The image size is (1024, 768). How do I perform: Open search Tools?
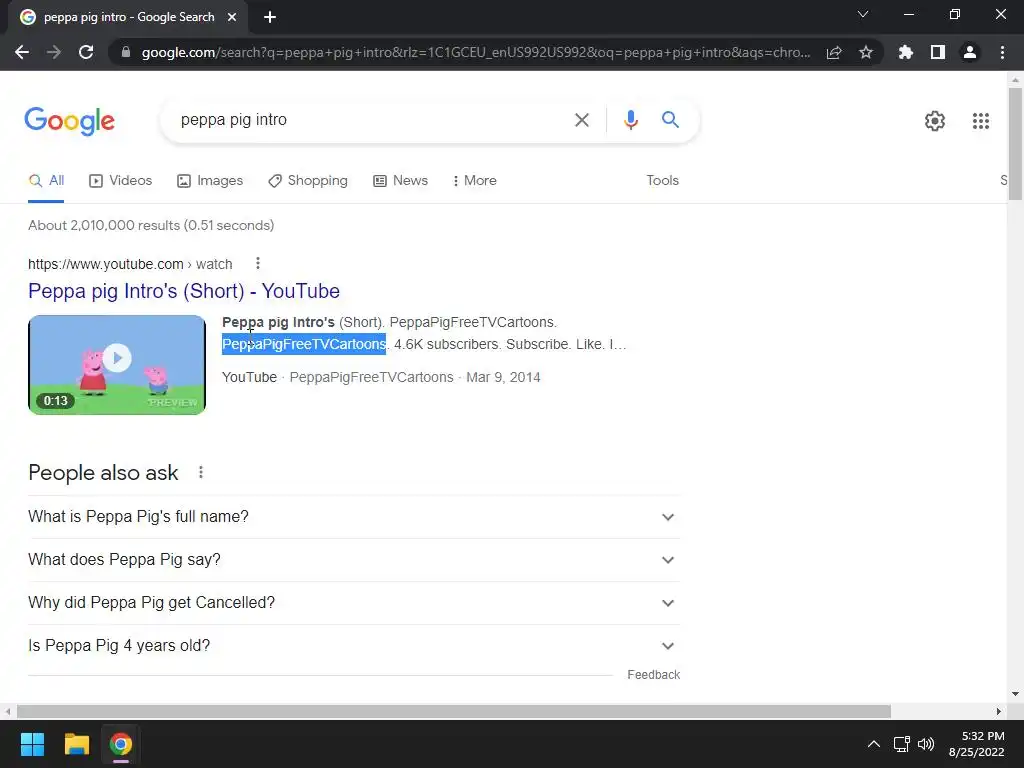(x=662, y=181)
